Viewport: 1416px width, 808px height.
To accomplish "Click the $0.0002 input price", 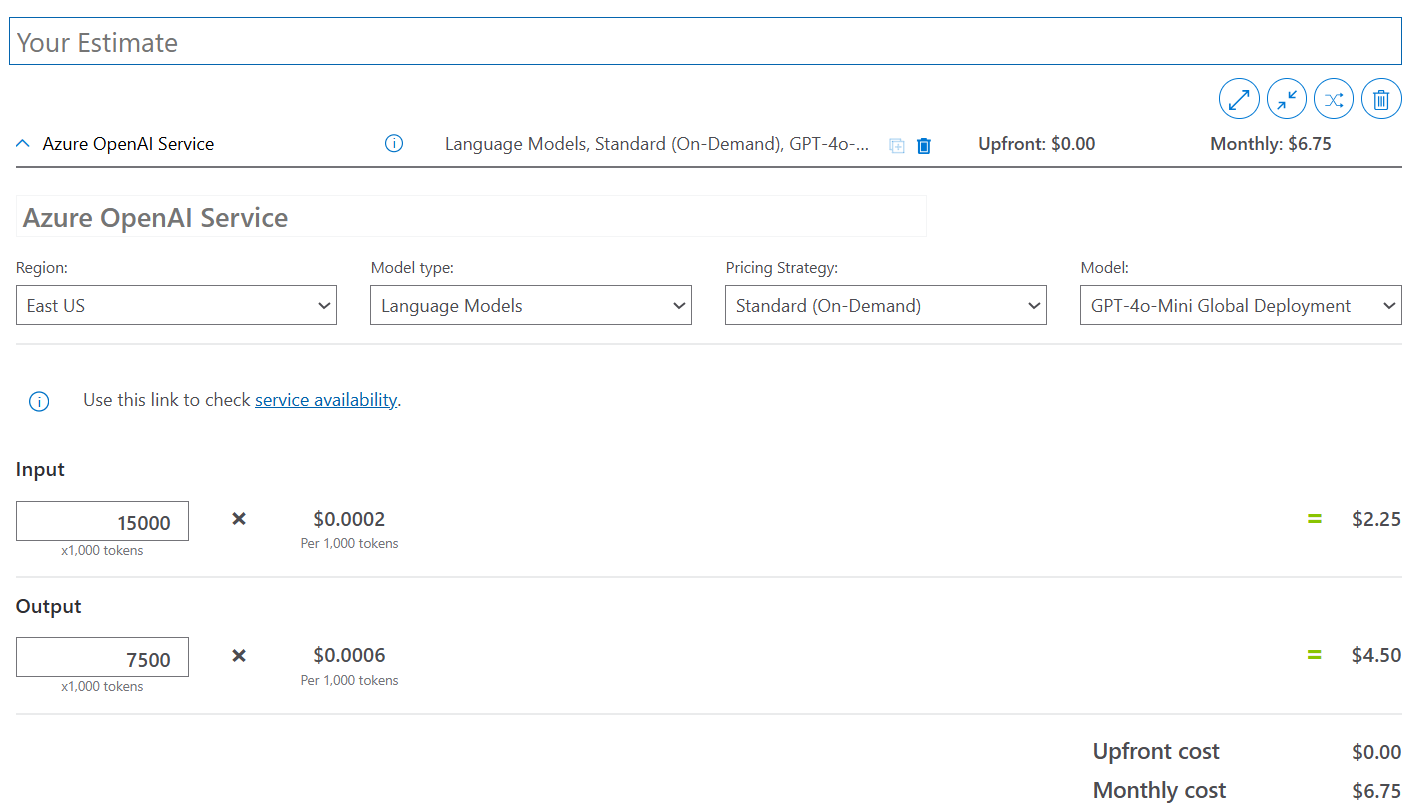I will point(349,519).
